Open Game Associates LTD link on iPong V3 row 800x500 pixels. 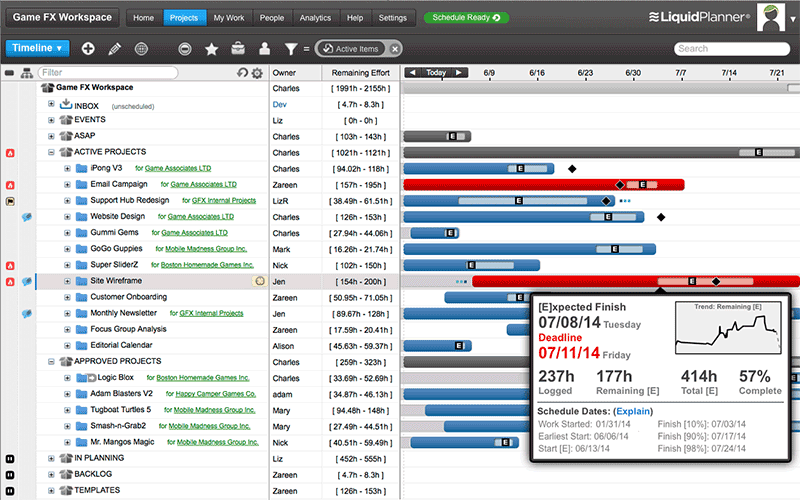coord(178,168)
